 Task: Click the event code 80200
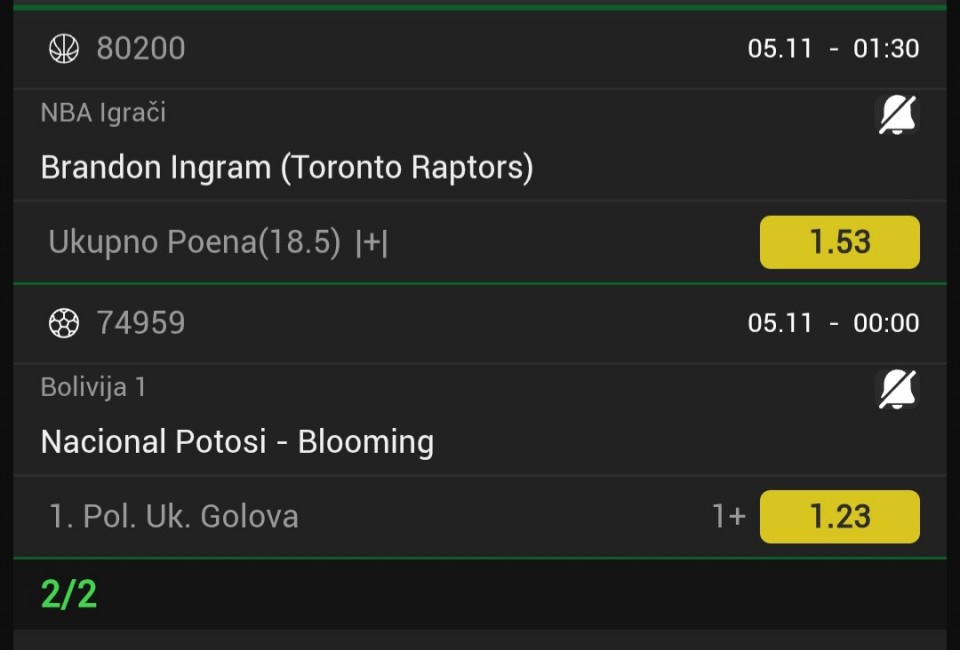coord(141,49)
